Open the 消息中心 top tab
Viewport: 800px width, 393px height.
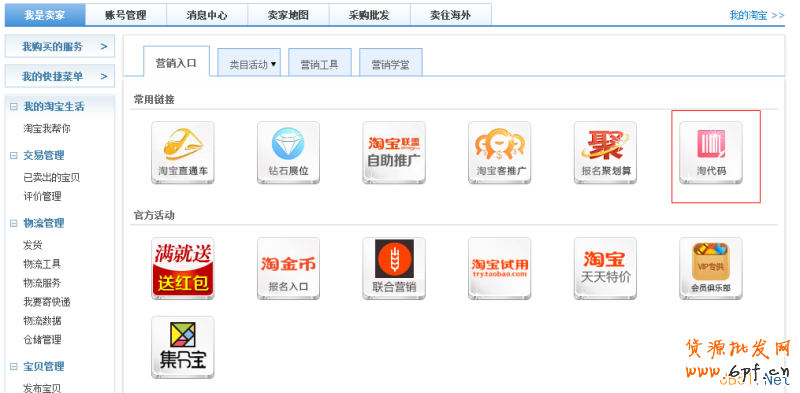[x=207, y=15]
